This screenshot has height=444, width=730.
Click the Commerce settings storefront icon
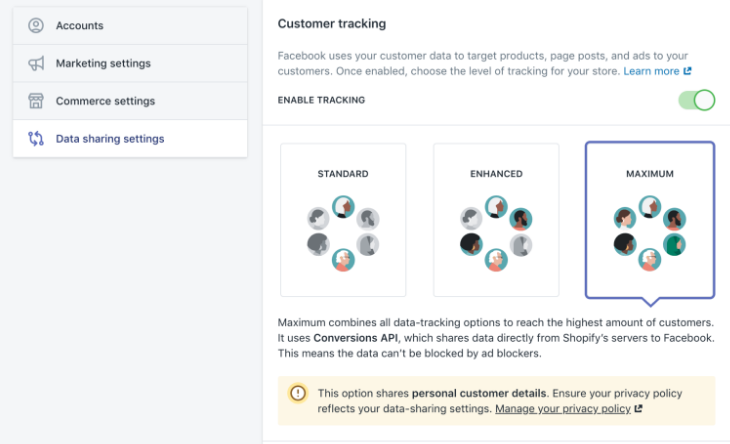pos(36,101)
